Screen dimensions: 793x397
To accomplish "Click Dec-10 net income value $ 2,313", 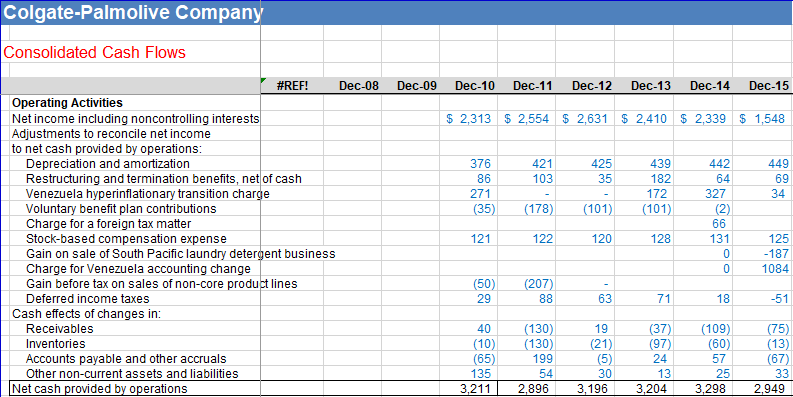I will tap(468, 119).
